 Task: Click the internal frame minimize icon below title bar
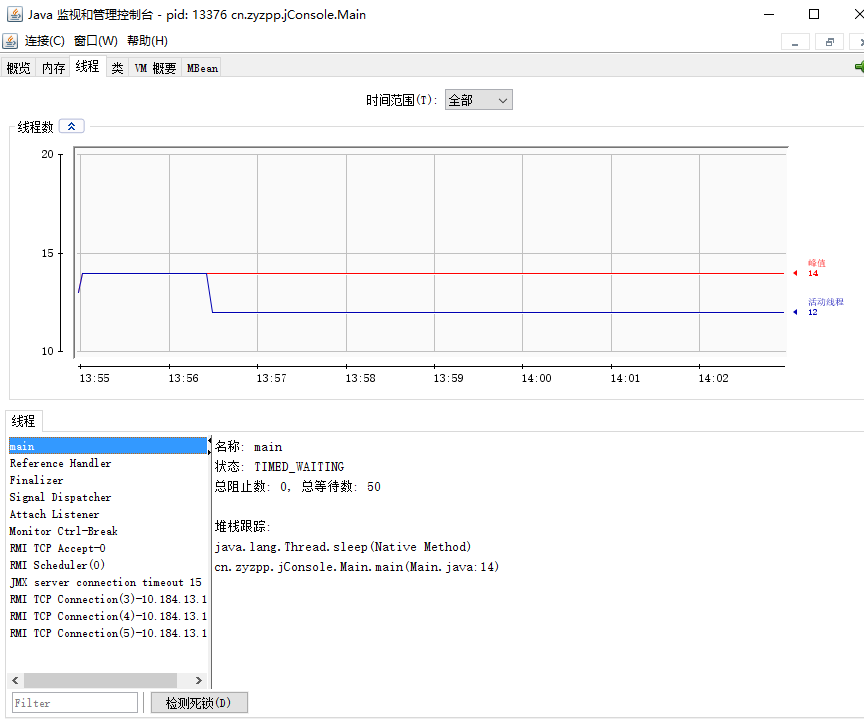click(797, 42)
